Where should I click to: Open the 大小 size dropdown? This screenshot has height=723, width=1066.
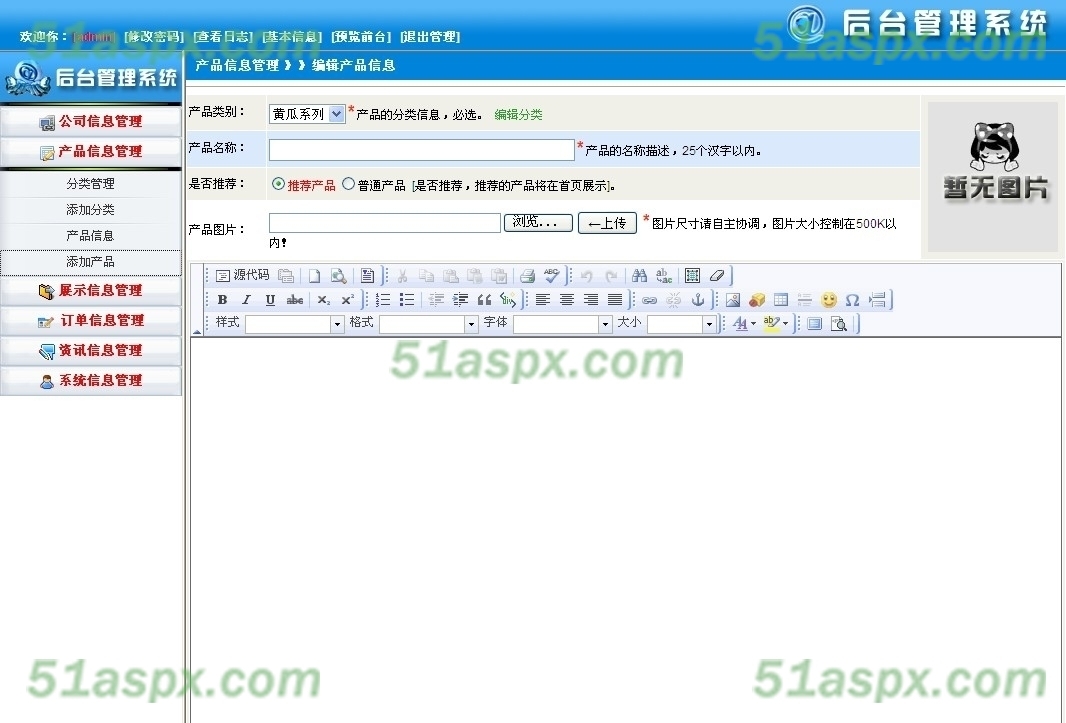[682, 324]
